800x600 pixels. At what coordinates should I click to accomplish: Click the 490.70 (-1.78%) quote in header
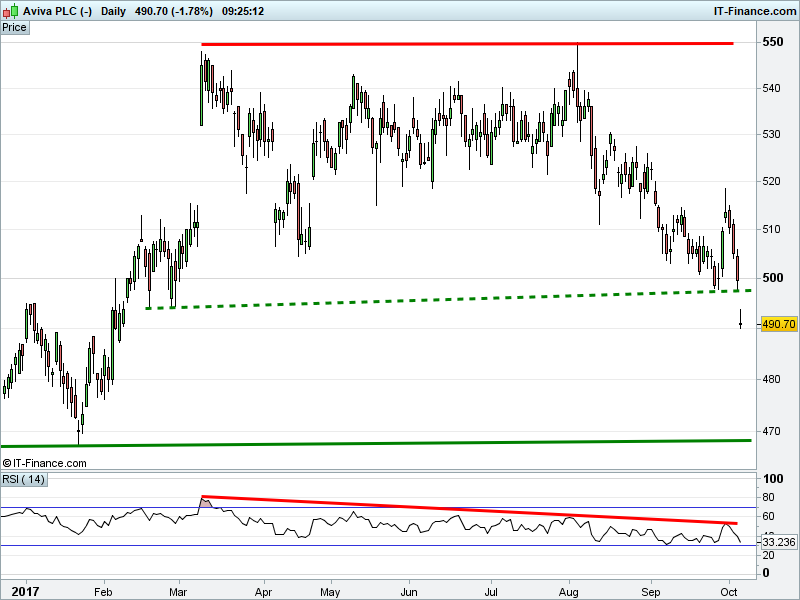tap(173, 11)
